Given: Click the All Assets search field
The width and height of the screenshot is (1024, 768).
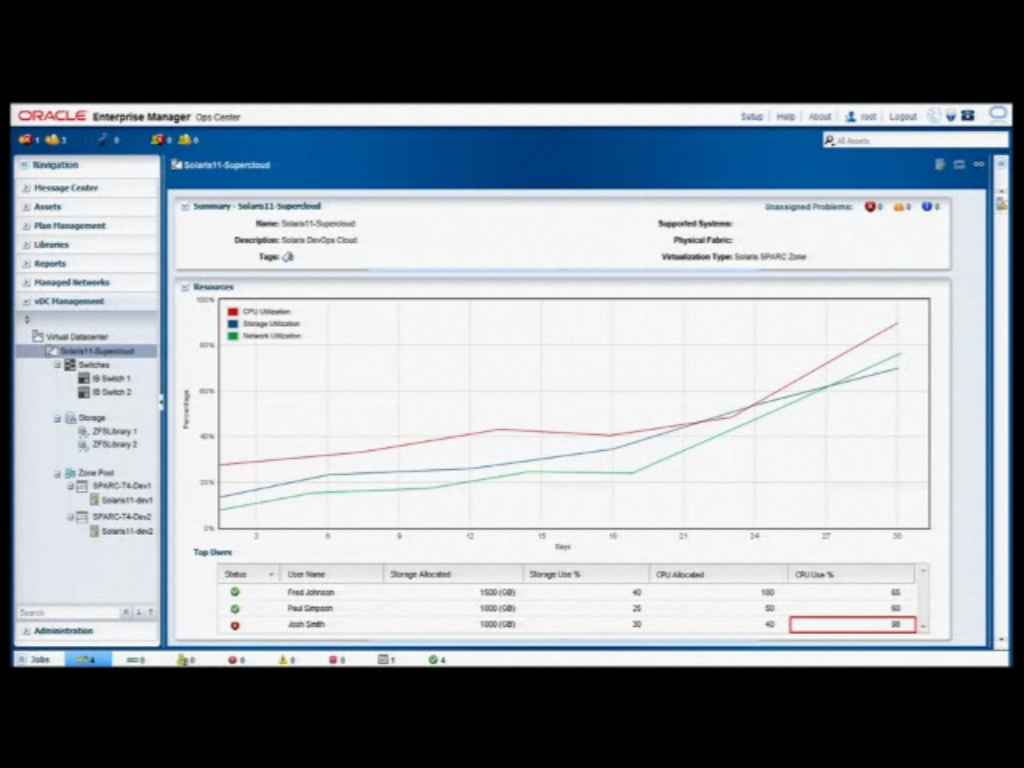Looking at the screenshot, I should click(915, 140).
